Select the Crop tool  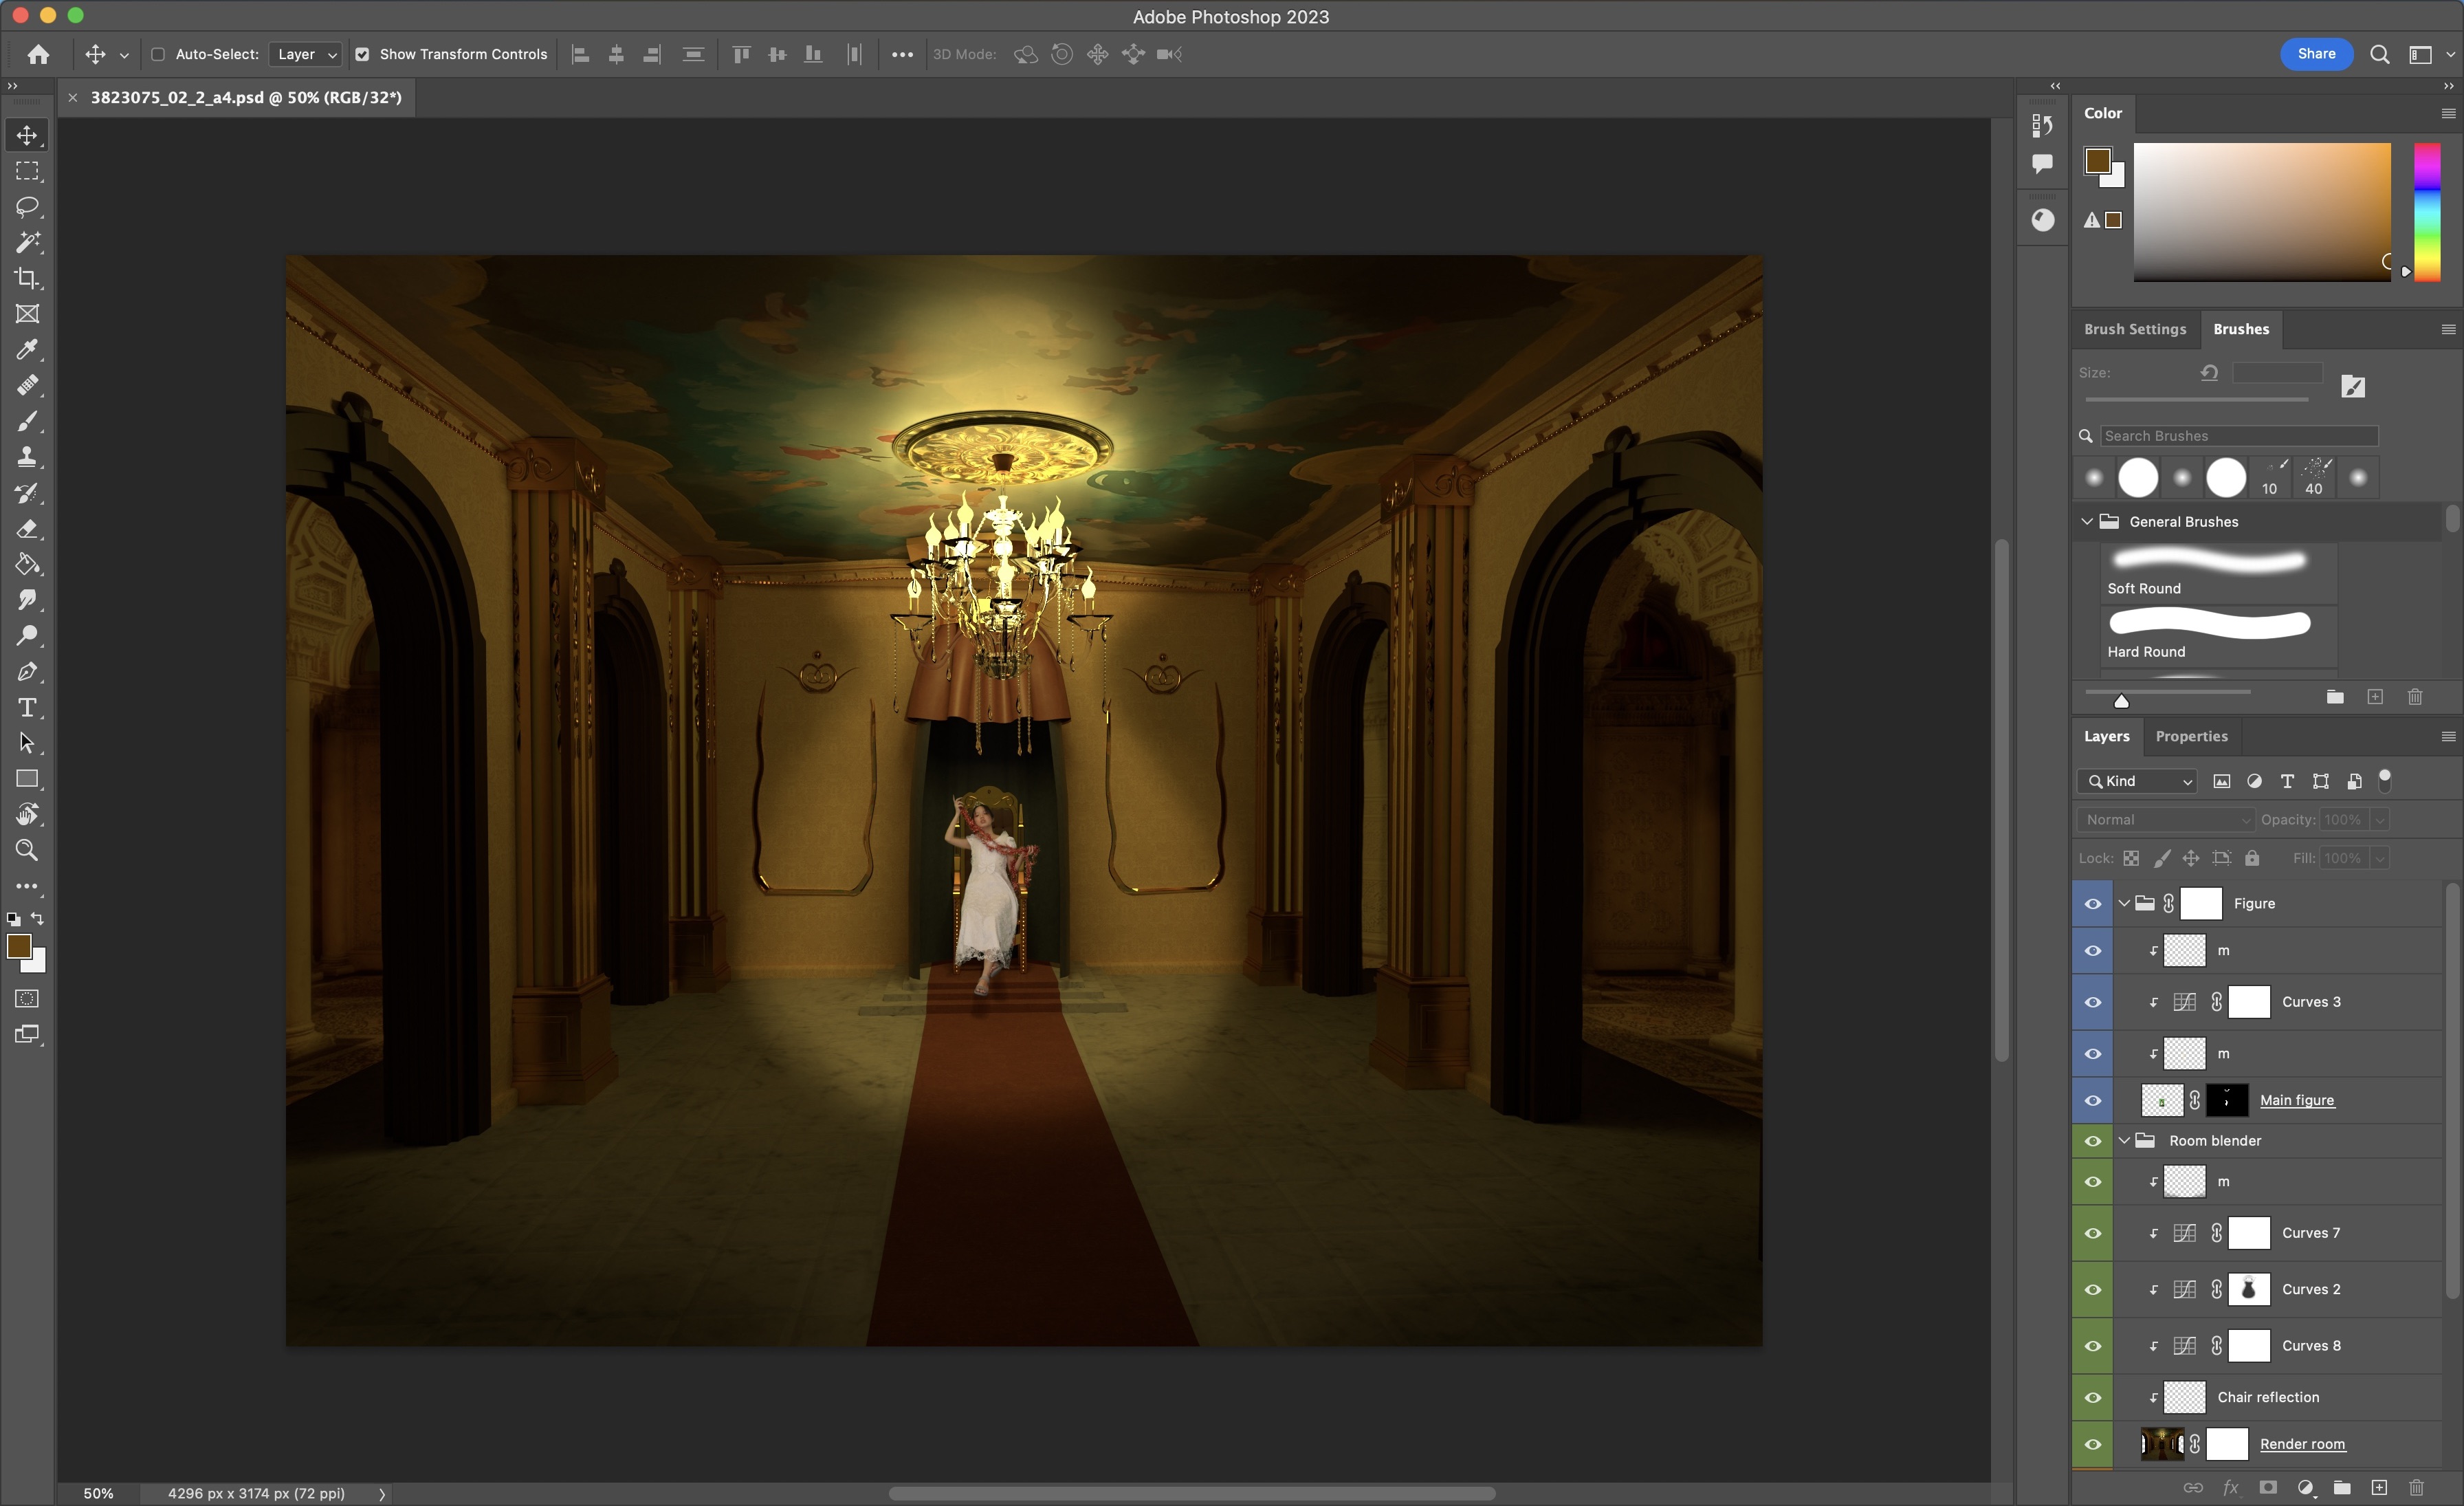[x=27, y=278]
